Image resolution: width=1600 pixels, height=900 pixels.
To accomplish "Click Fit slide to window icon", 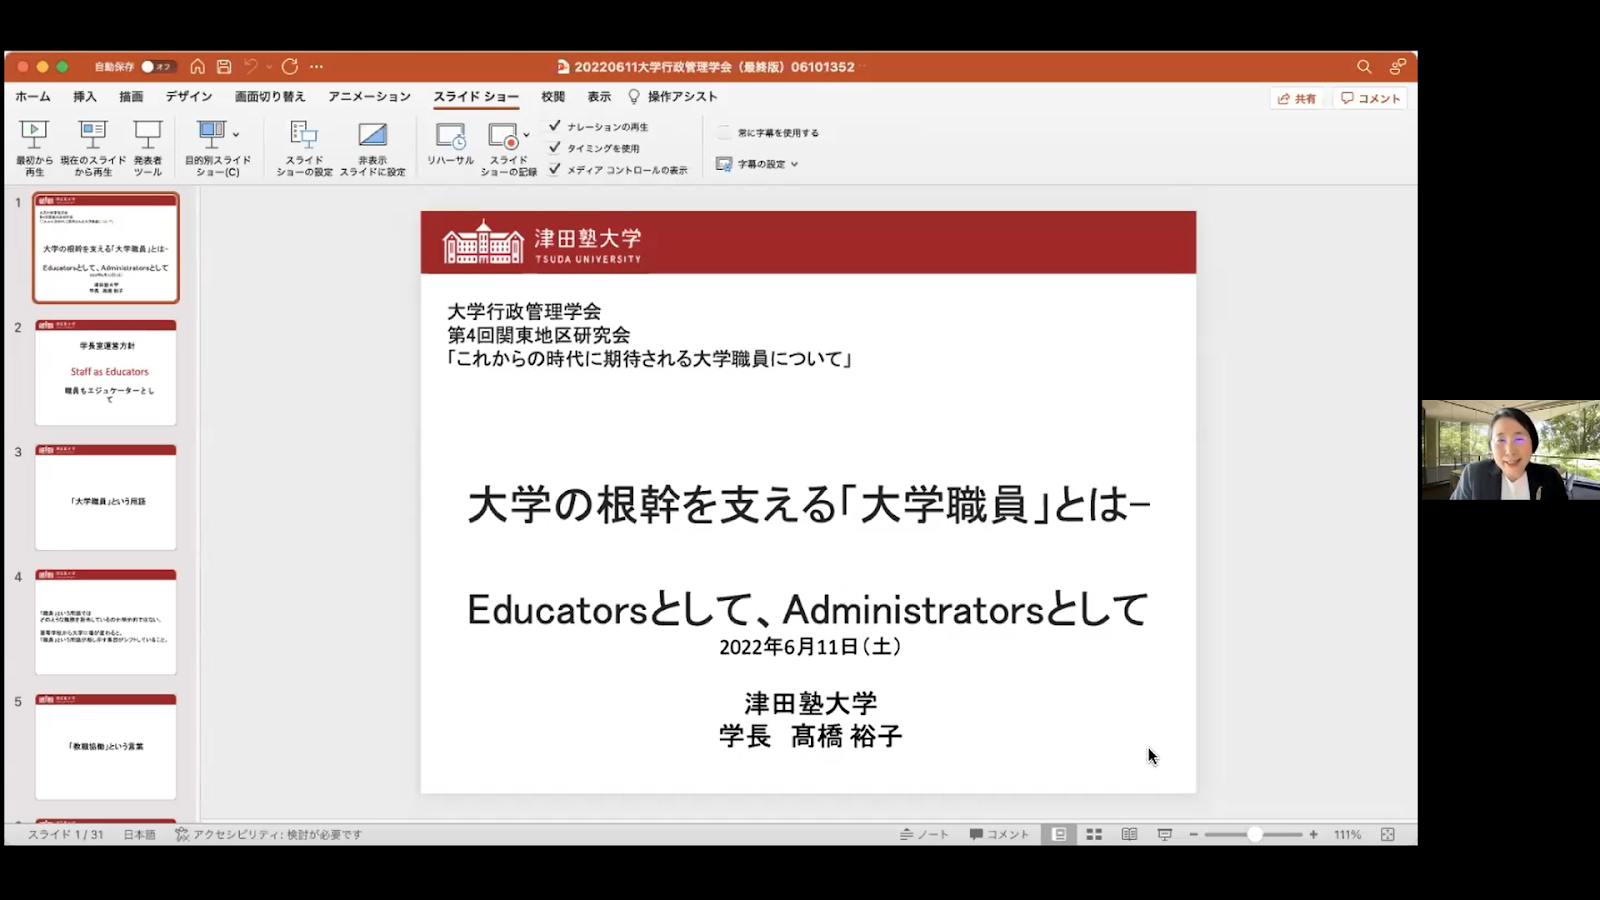I will coord(1387,834).
